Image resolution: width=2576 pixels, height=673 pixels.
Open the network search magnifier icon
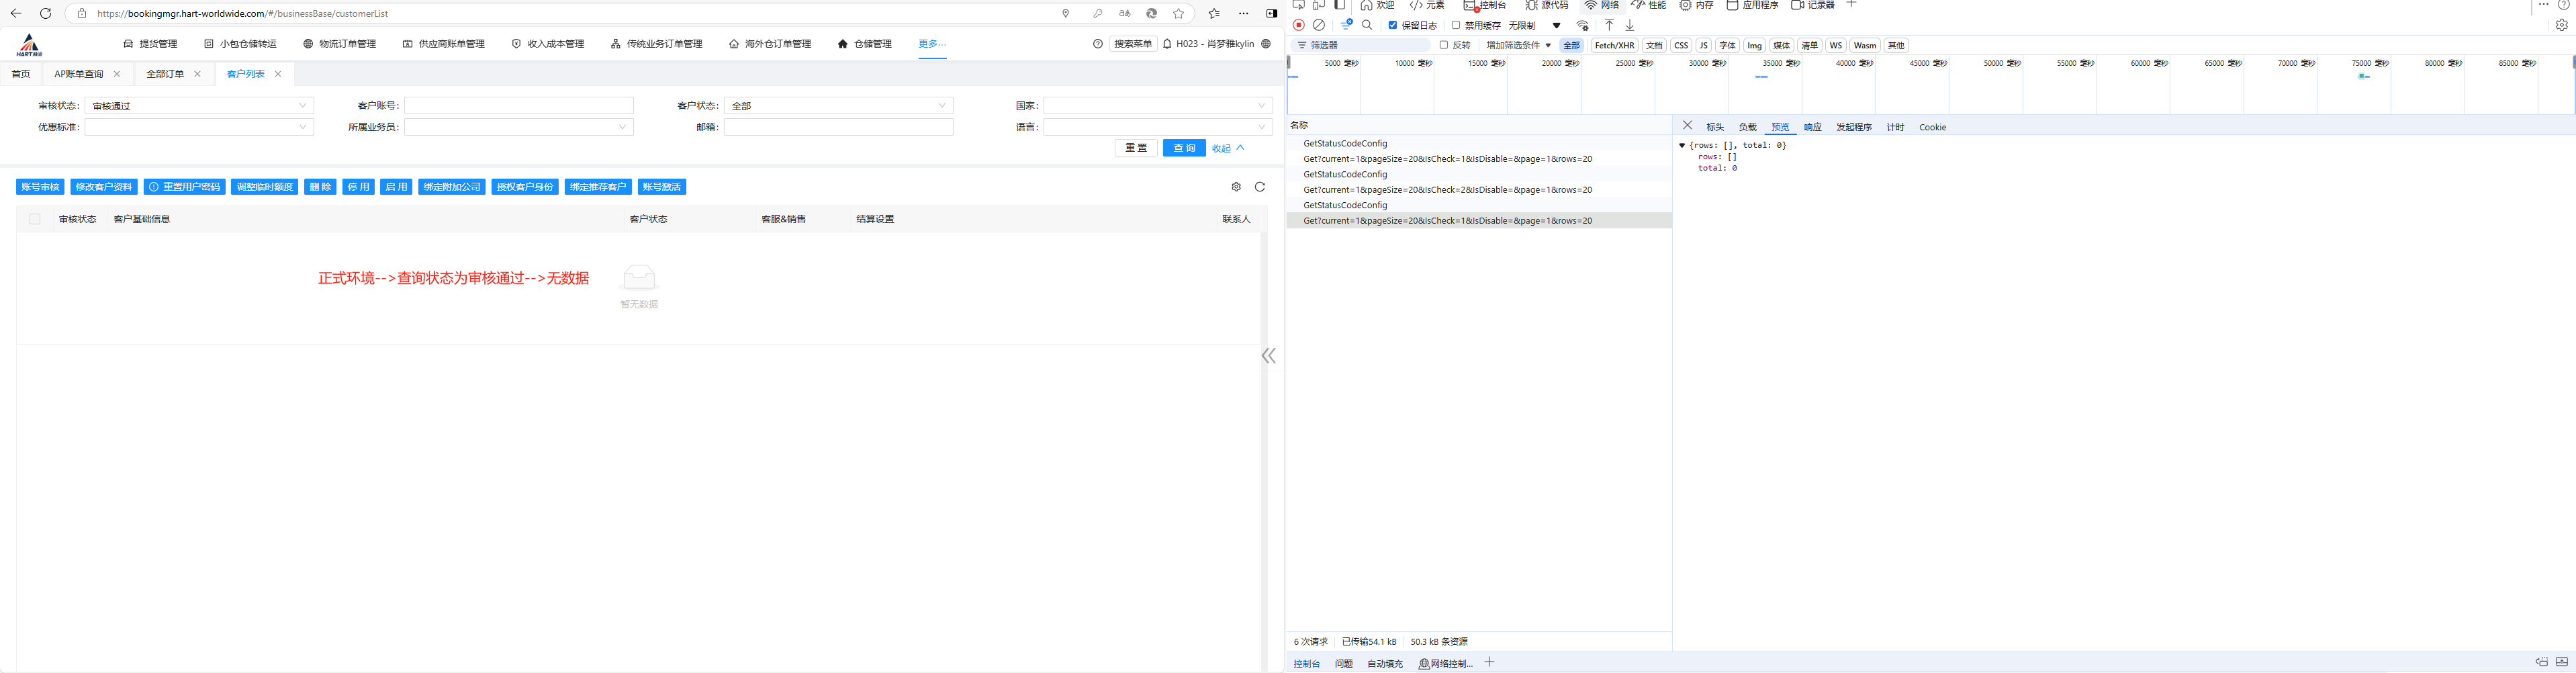1367,25
